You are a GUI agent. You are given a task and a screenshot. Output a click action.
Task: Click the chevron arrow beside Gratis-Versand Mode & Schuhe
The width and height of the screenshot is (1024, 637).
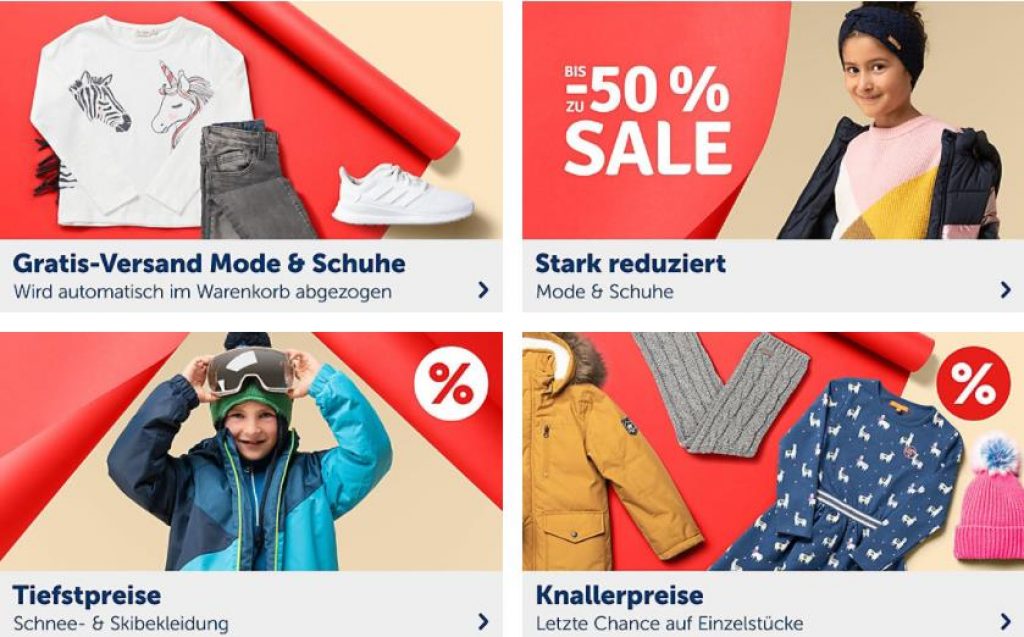coord(483,289)
